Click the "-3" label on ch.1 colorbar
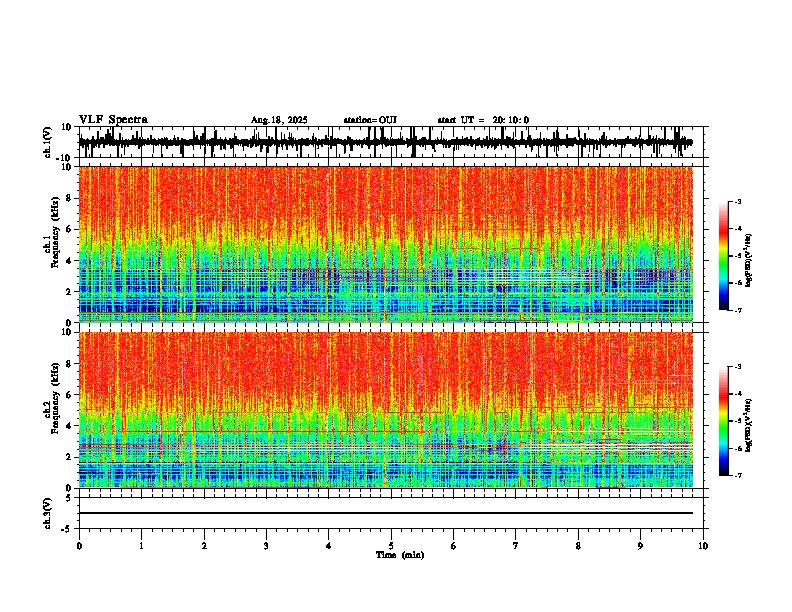This screenshot has height=612, width=792. tap(738, 201)
